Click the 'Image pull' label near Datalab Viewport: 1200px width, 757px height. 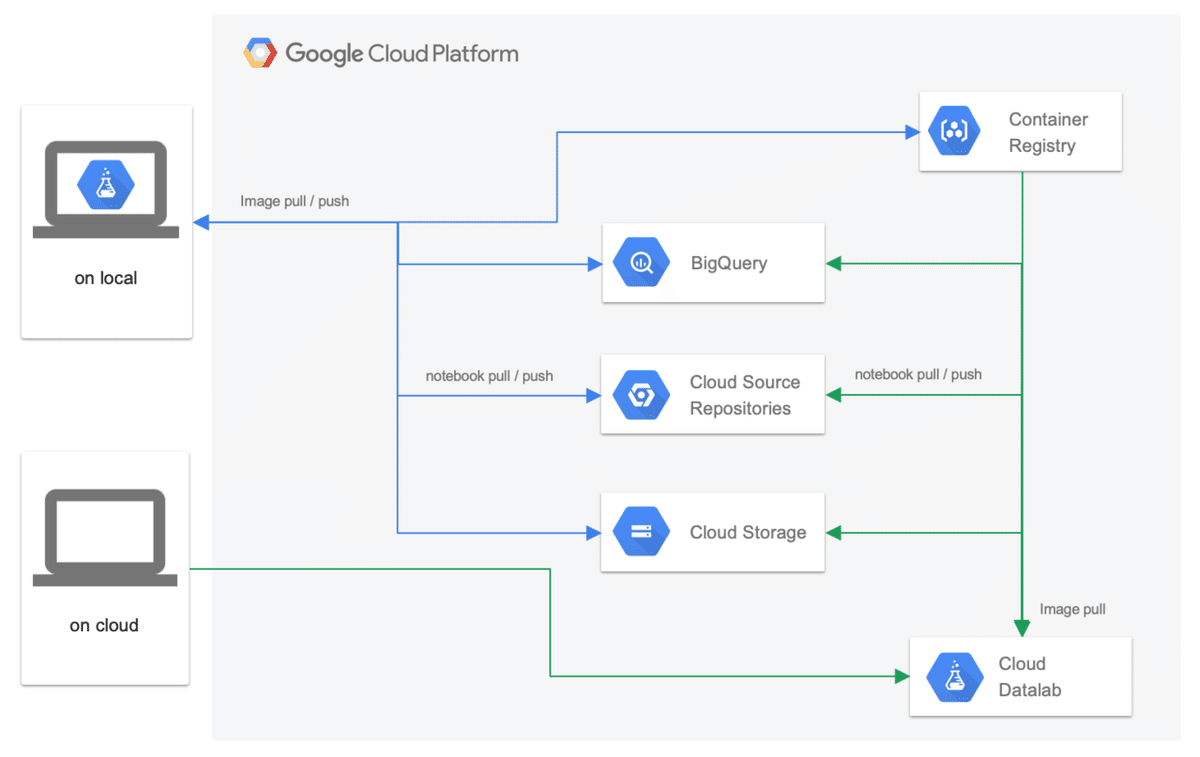tap(1073, 609)
